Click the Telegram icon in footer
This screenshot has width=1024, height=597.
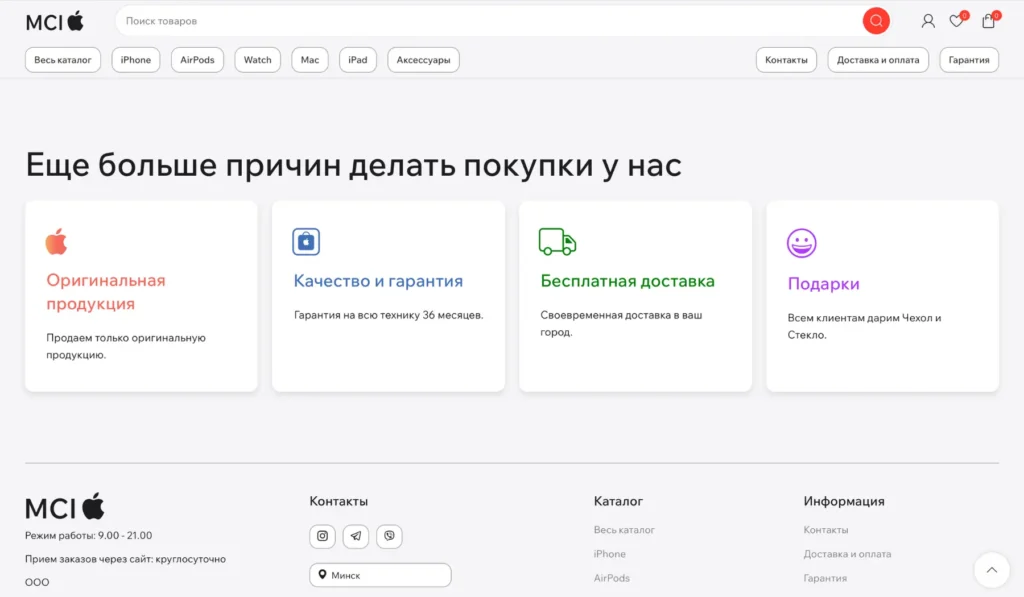[x=356, y=536]
